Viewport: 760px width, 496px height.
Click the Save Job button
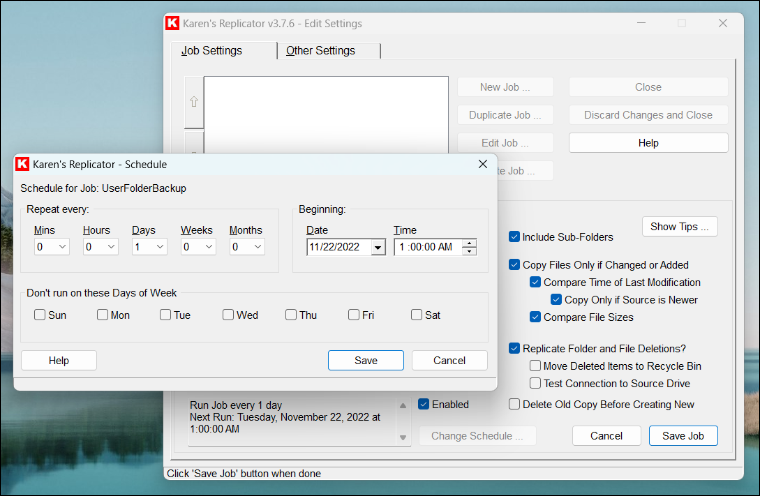pos(683,436)
